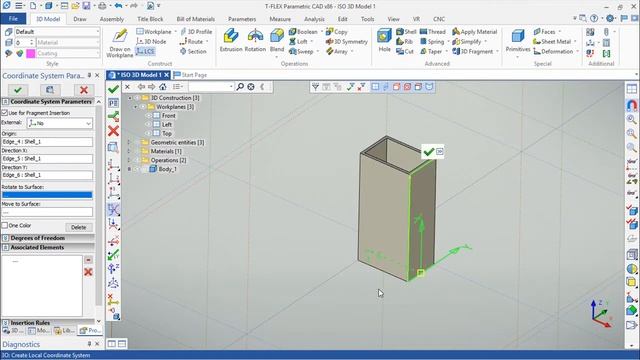This screenshot has width=640, height=360.
Task: Click the filter funnel icon in viewport toolbar
Action: click(x=315, y=87)
